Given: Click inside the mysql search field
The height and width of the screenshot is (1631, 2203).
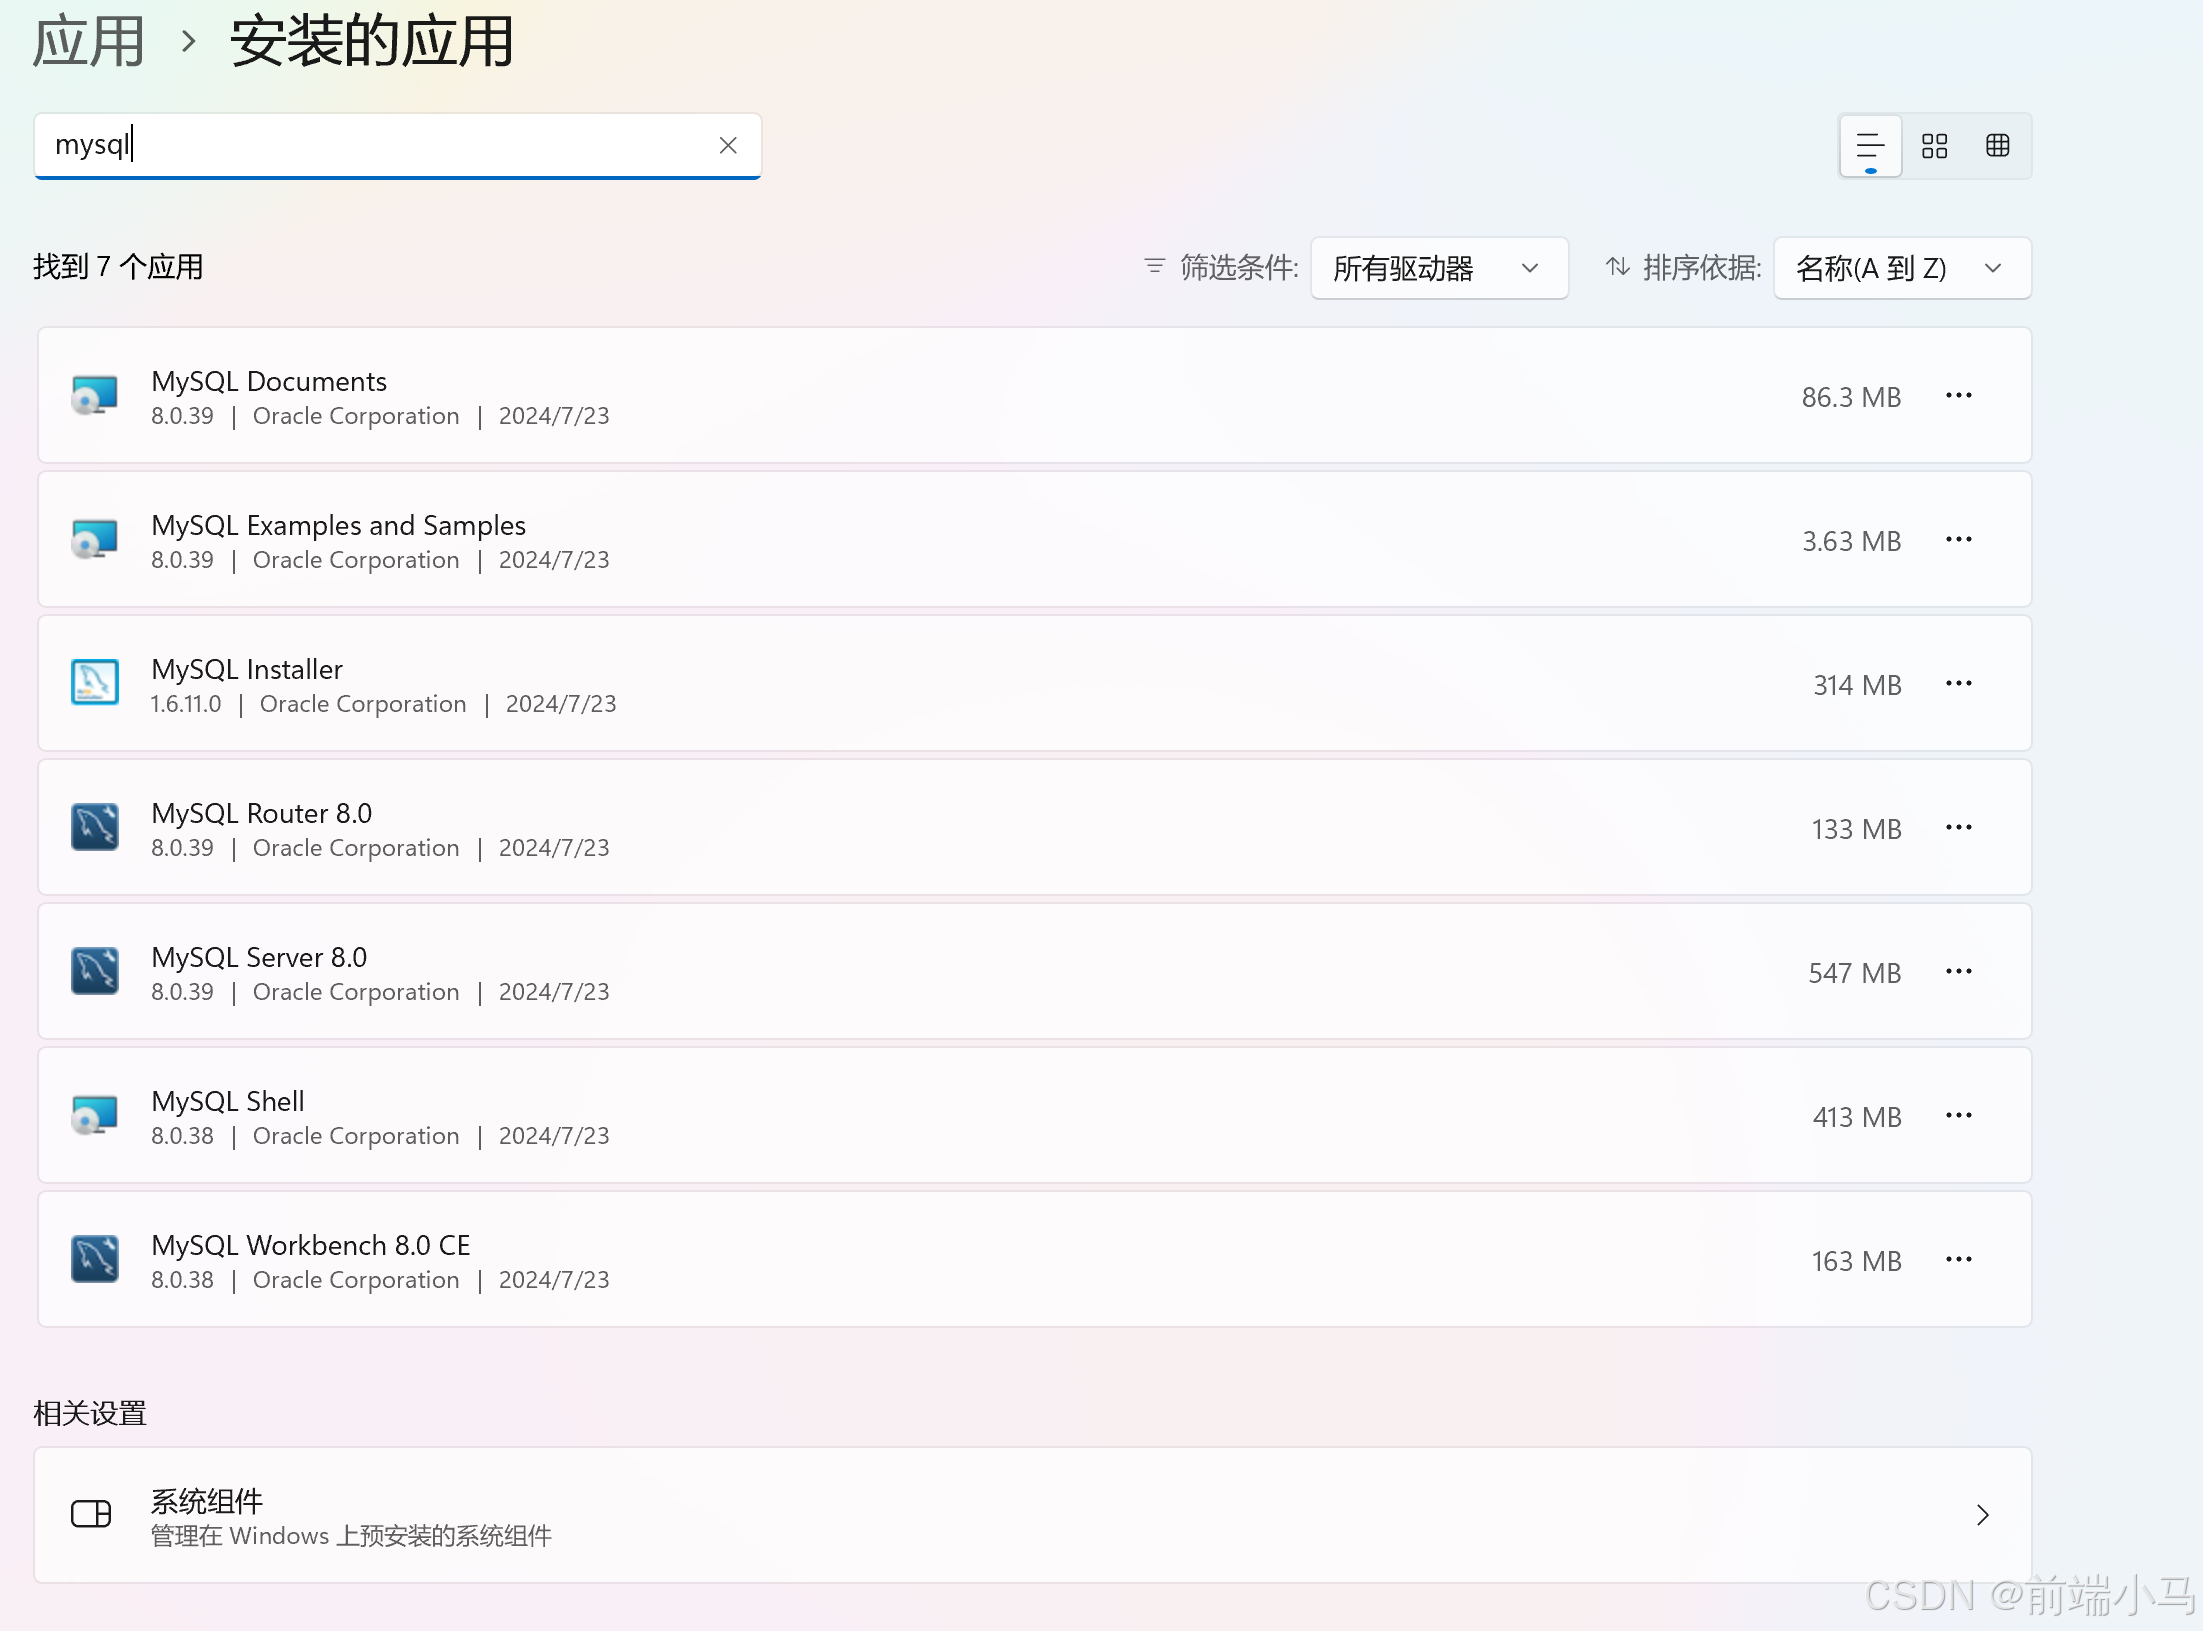Looking at the screenshot, I should click(x=380, y=146).
